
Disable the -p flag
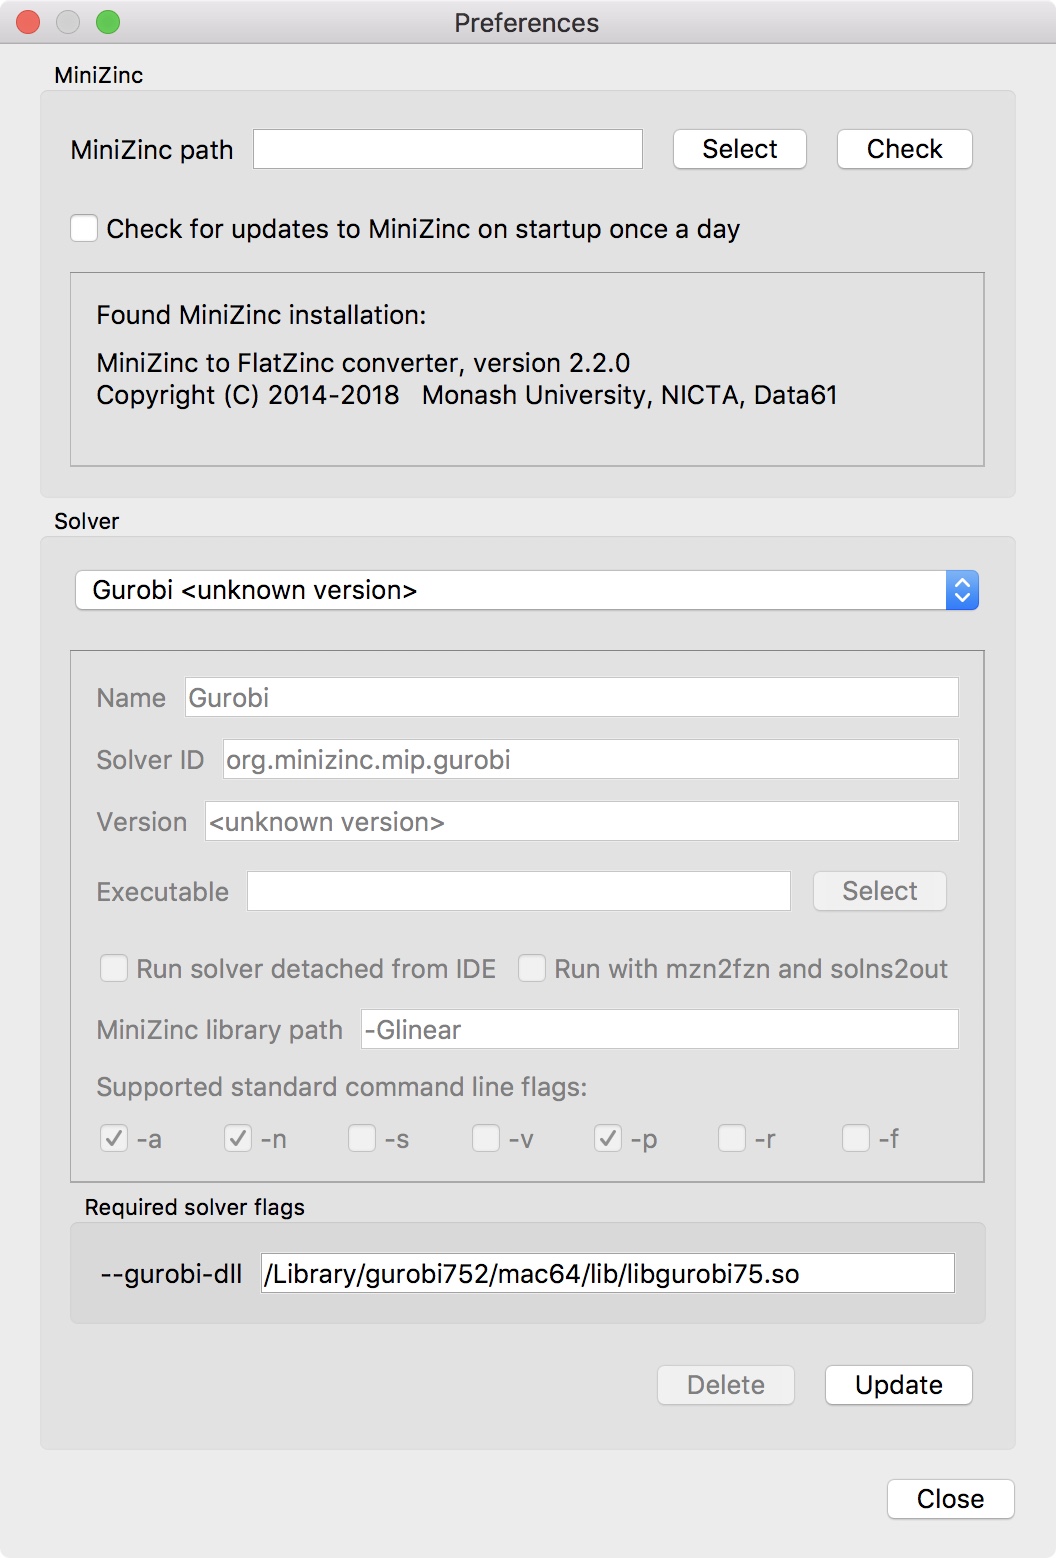point(607,1138)
